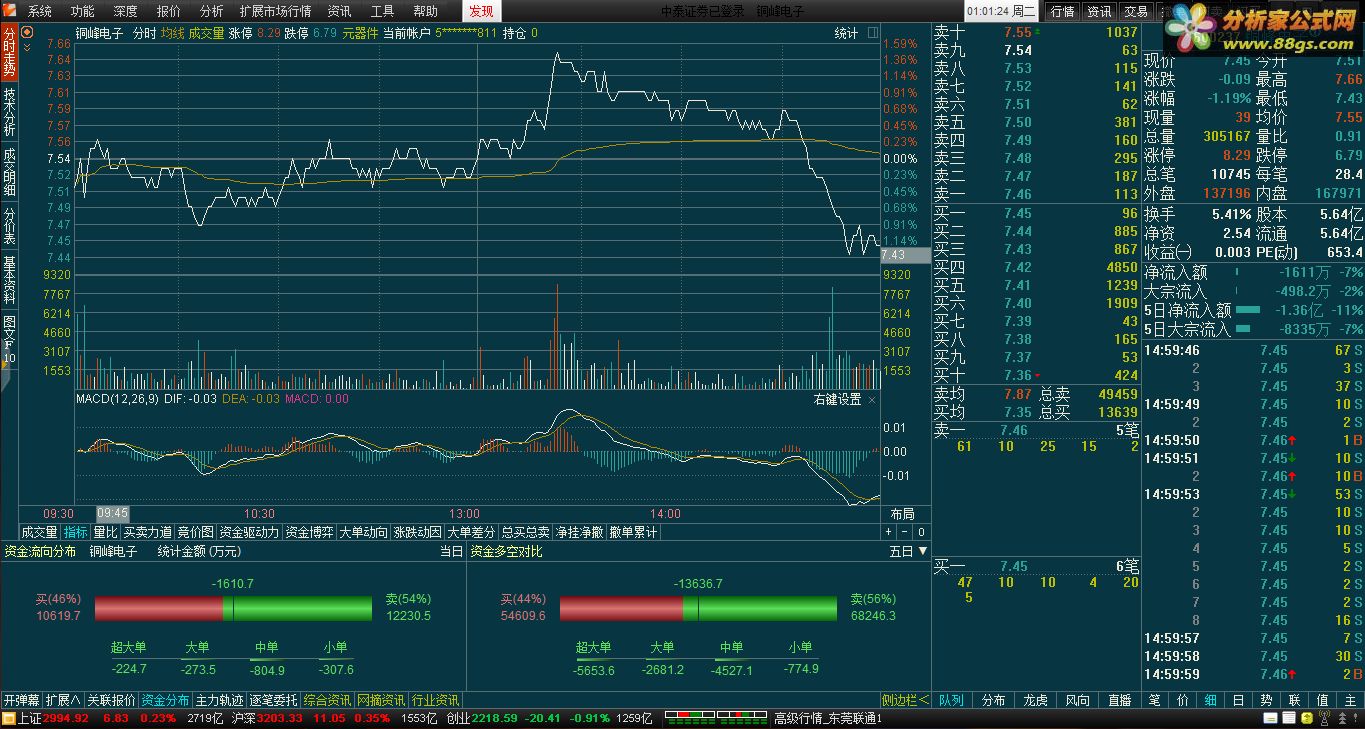Viewport: 1365px width, 729px height.
Task: Select the 队列 tab under order book
Action: 951,700
